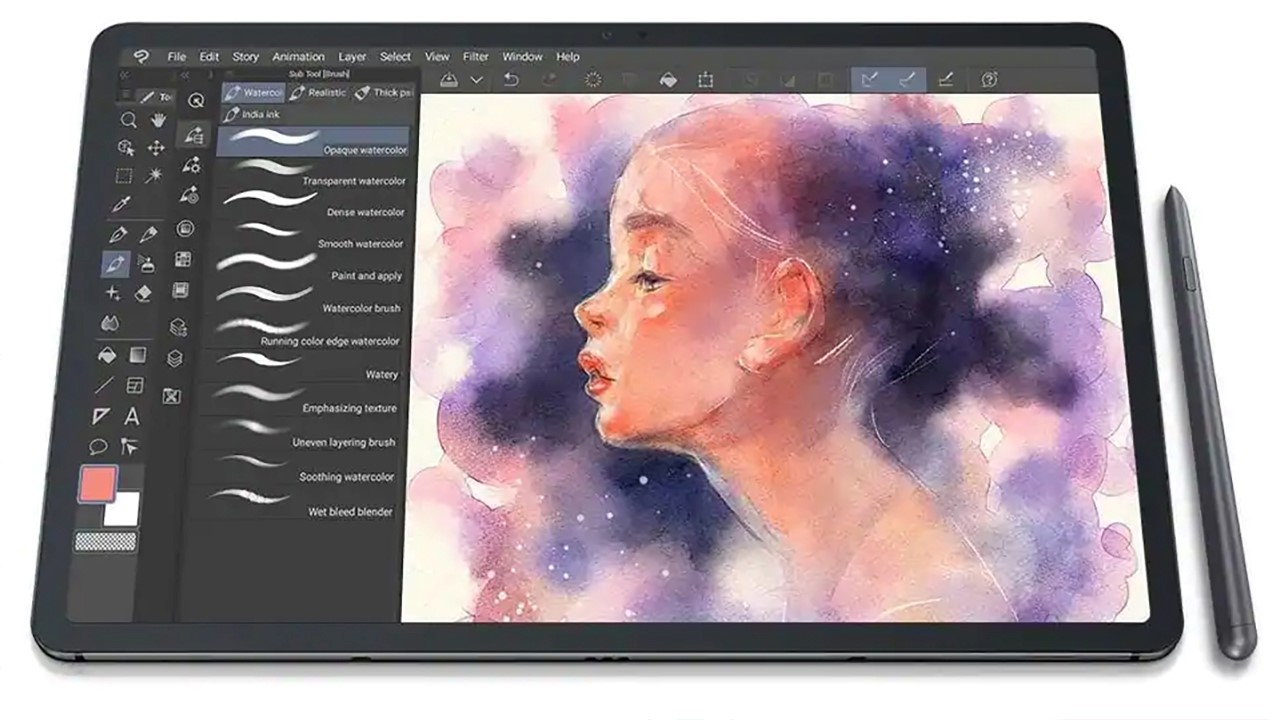This screenshot has height=720, width=1280.
Task: Open the Quick Access panel icon
Action: [197, 101]
